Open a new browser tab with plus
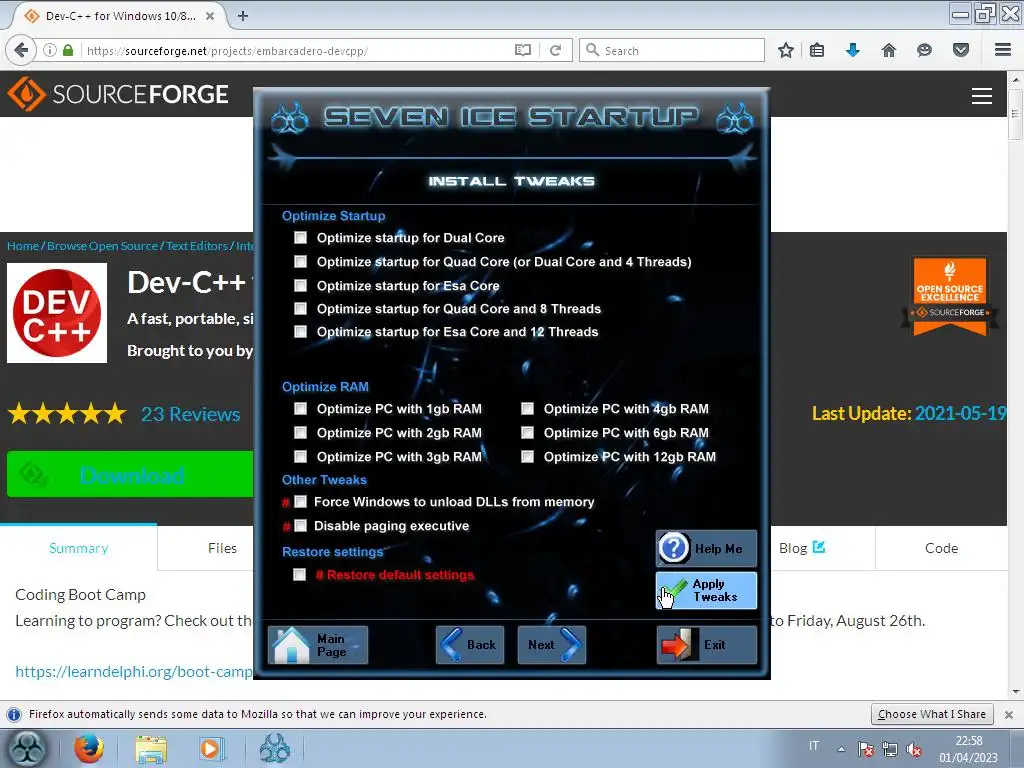 point(243,16)
